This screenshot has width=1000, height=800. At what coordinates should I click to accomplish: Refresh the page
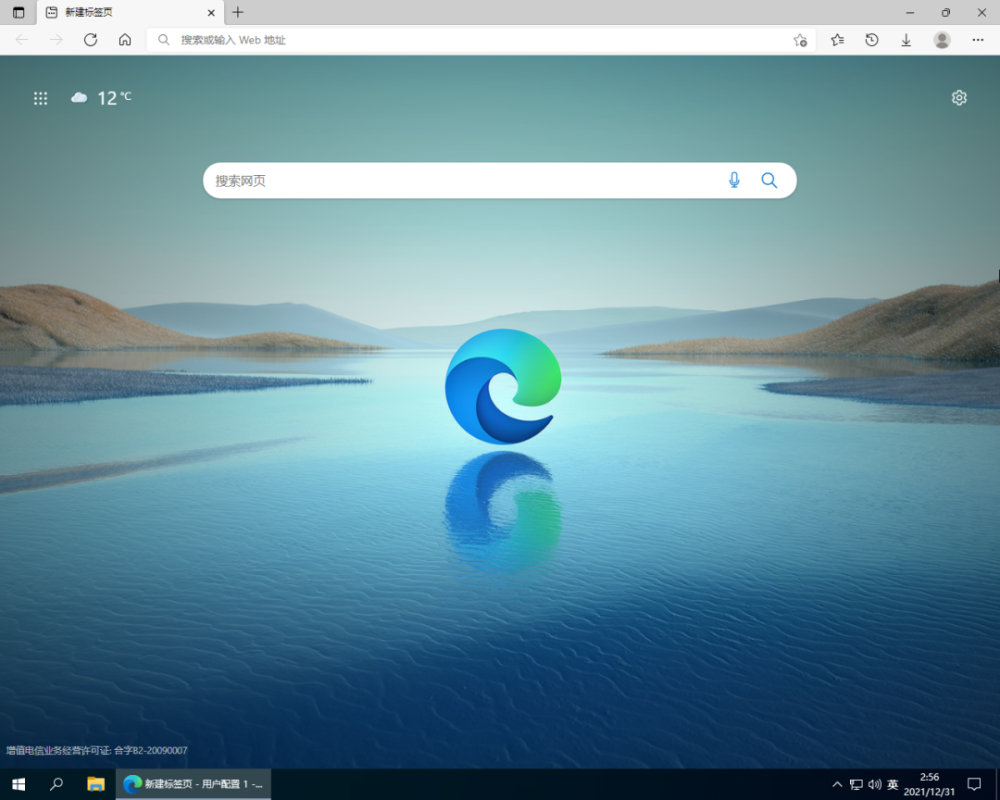click(x=91, y=40)
